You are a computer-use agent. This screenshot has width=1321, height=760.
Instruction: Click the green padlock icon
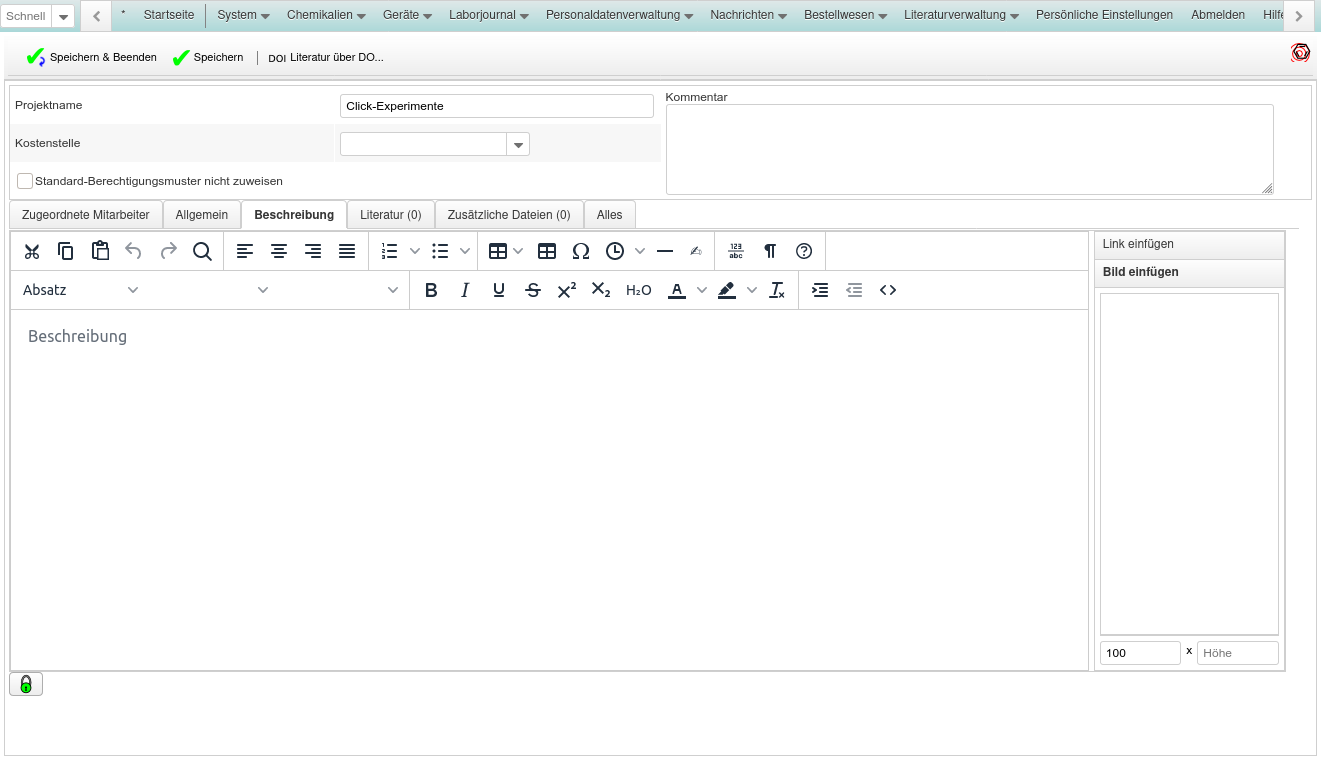(26, 684)
